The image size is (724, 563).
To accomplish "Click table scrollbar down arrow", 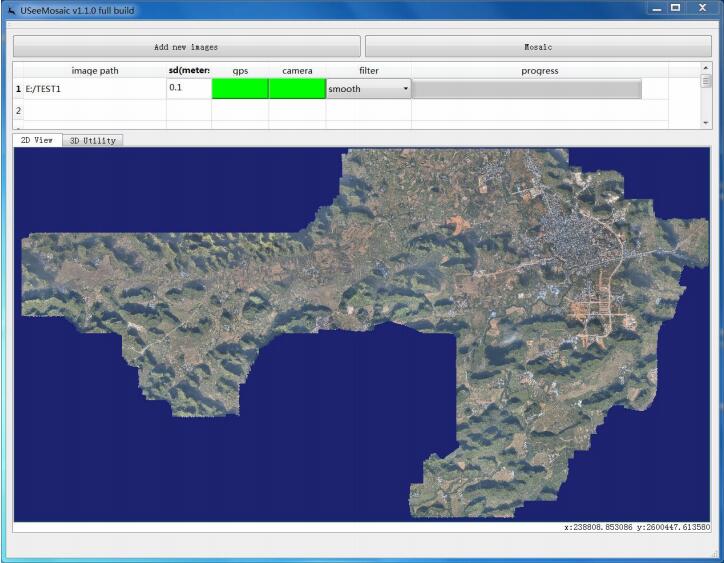I will tap(706, 123).
